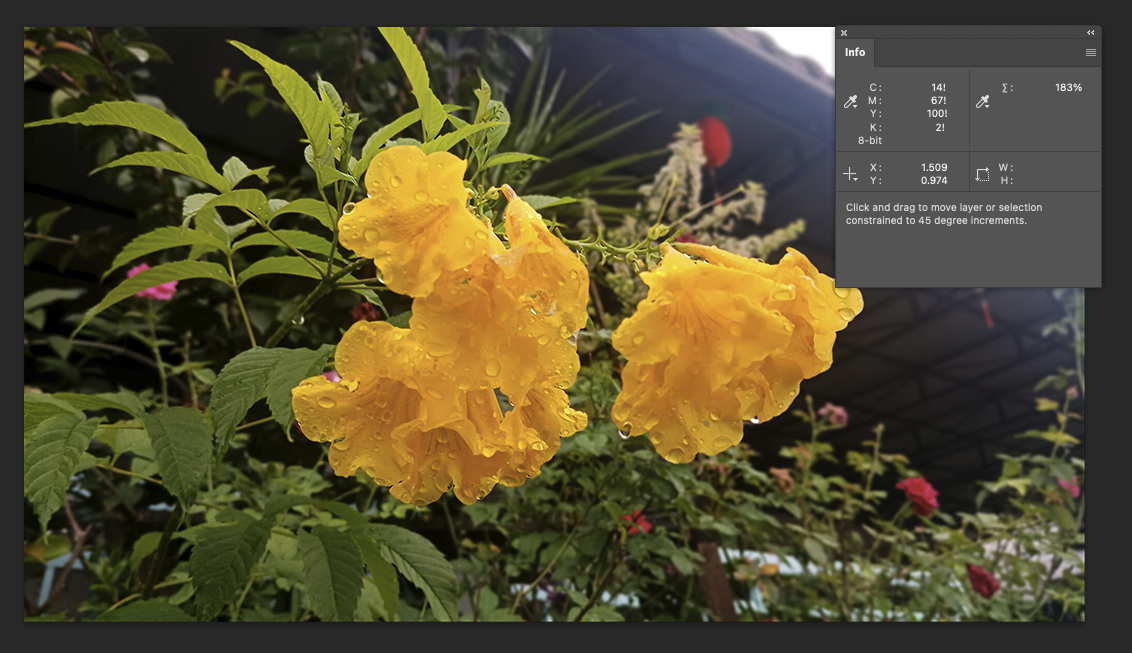Click the 183% total ink readout
Viewport: 1132px width, 653px height.
pyautogui.click(x=1068, y=88)
